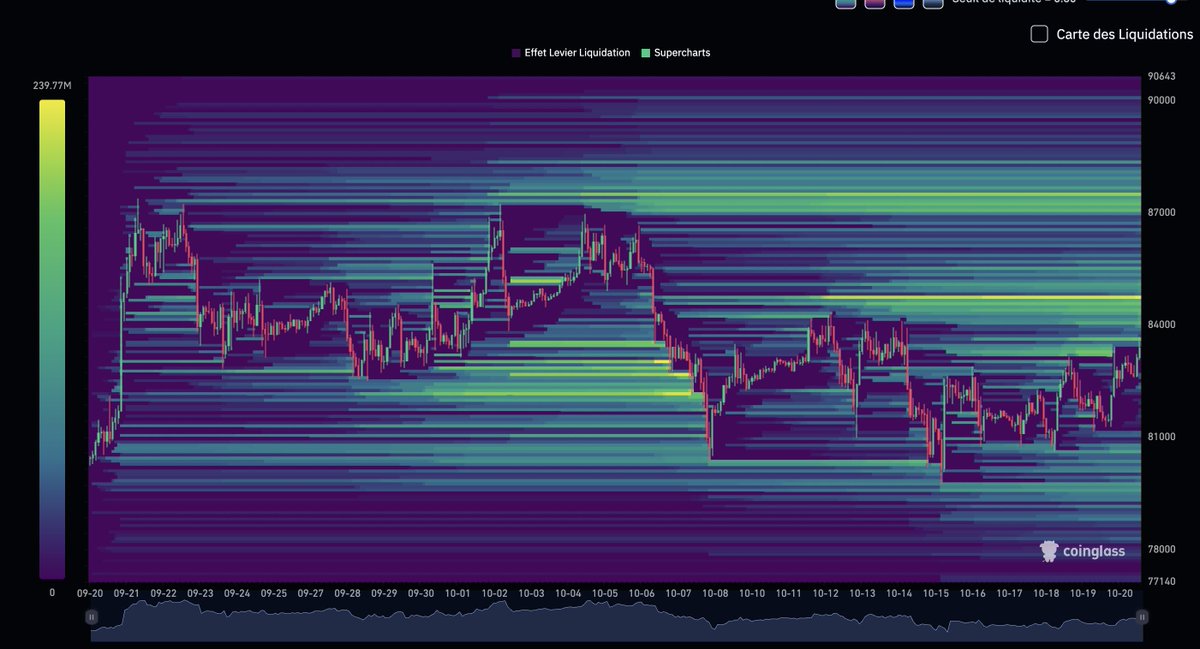Image resolution: width=1200 pixels, height=649 pixels.
Task: Click the 90000 price axis label
Action: point(1161,99)
